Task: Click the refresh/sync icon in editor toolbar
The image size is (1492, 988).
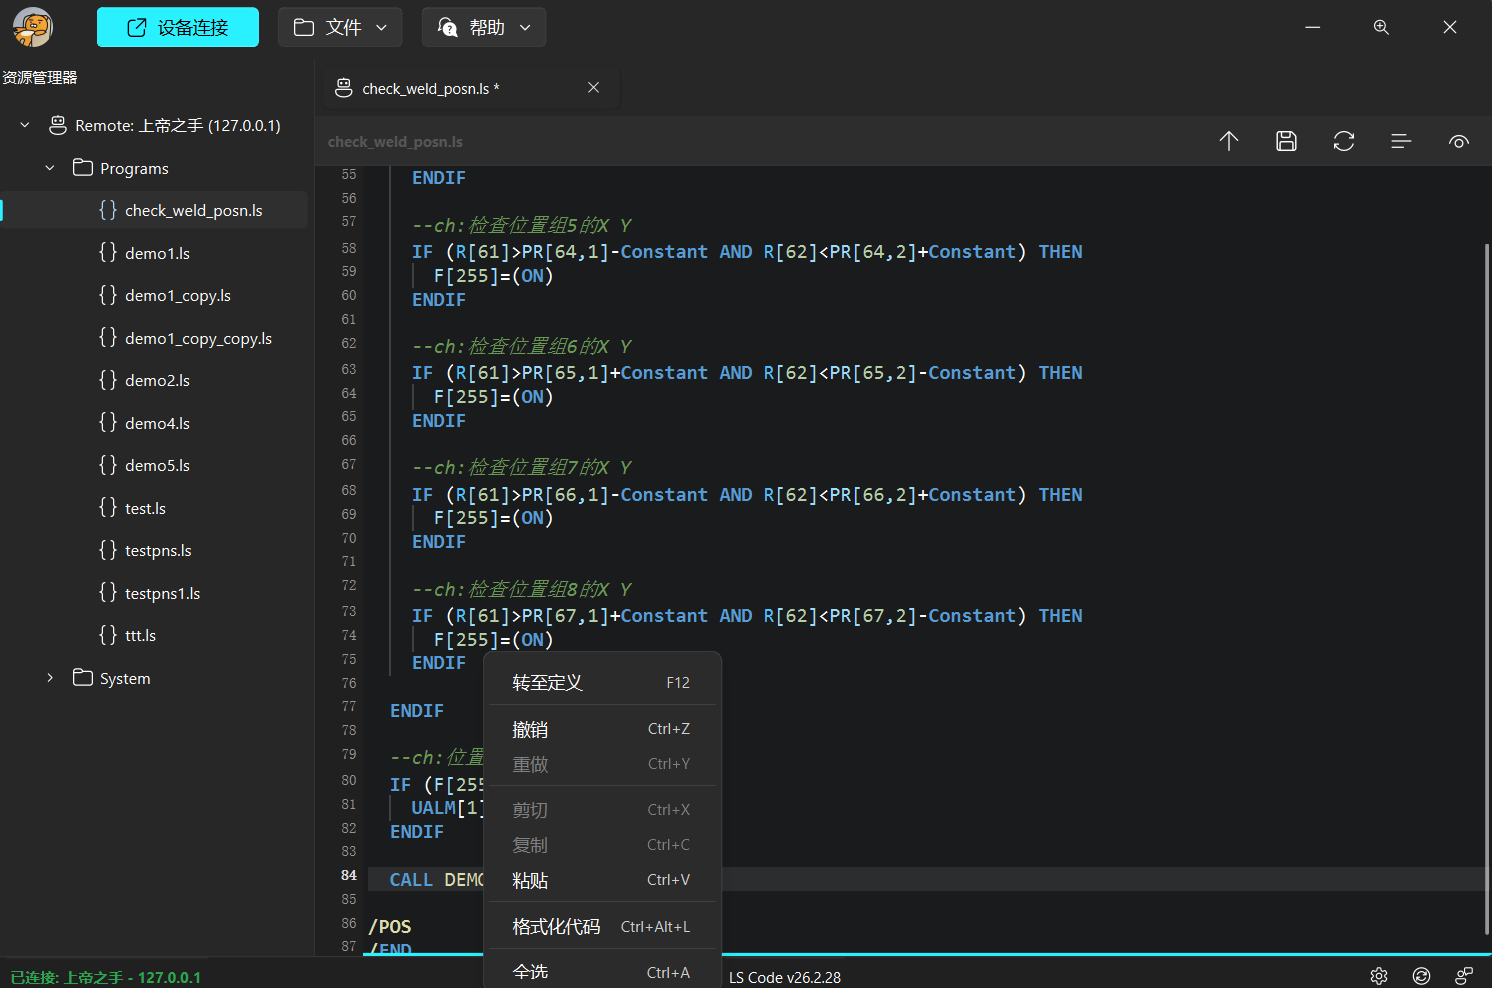Action: click(x=1343, y=141)
